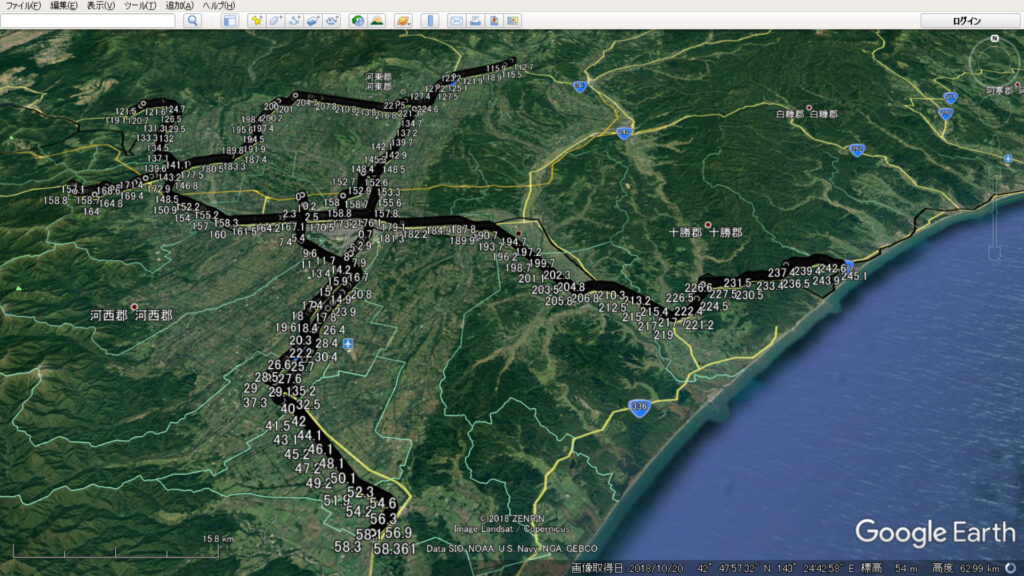Select the add path tool
This screenshot has width=1024, height=576.
[294, 21]
